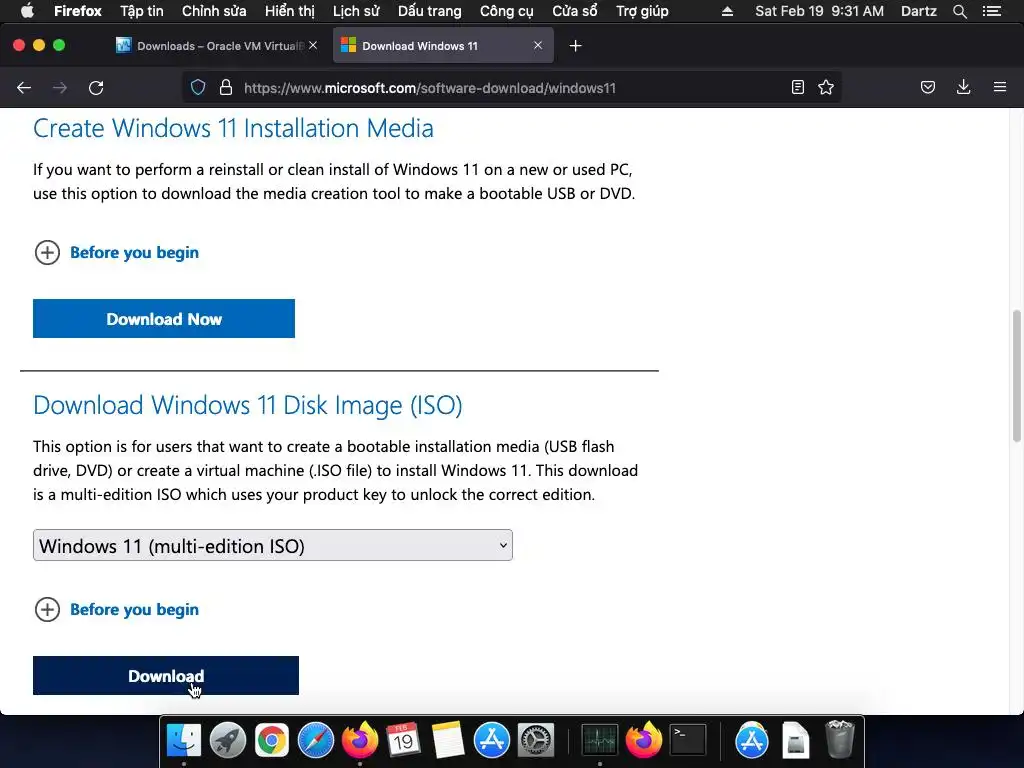The image size is (1024, 768).
Task: Open the Firefox hamburger menu
Action: 1000,88
